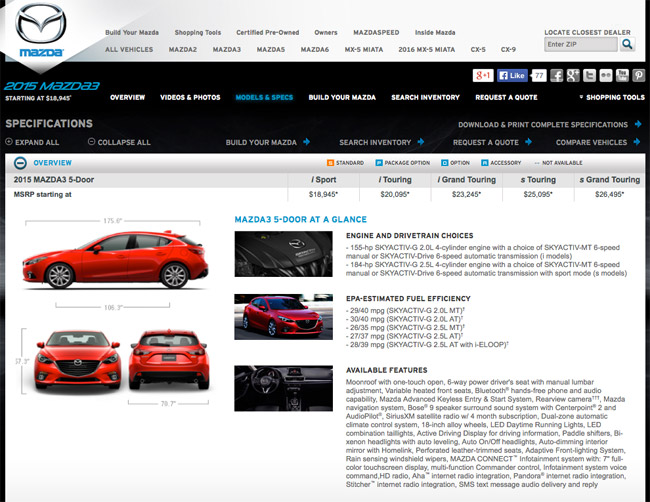Click the Option legend icon
650x502 pixels.
(445, 163)
